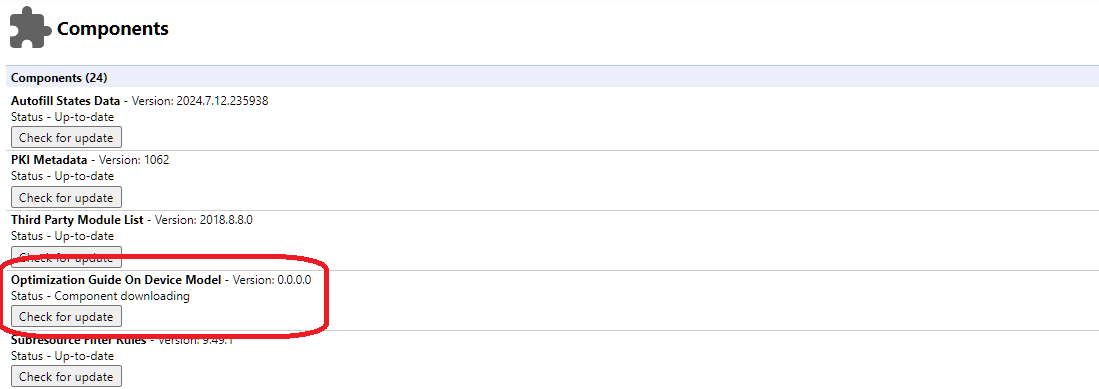The image size is (1099, 389).
Task: Select the Third Party Module List name
Action: point(77,219)
